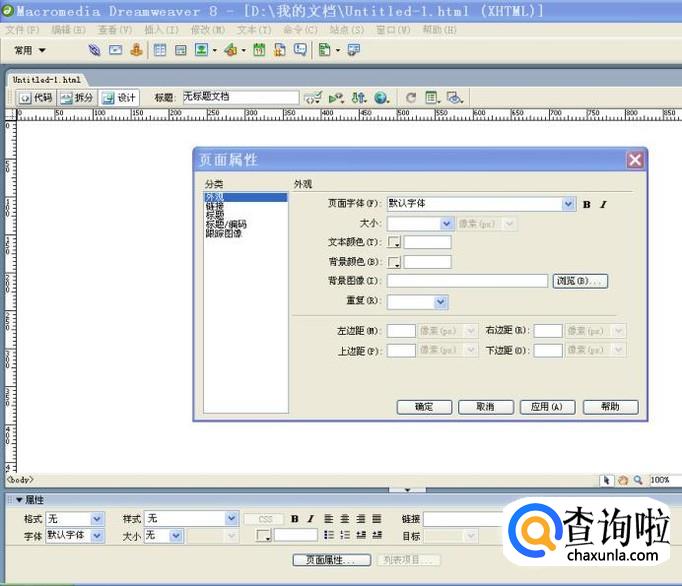Image resolution: width=682 pixels, height=586 pixels.
Task: Switch to 设计 (Design) view
Action: tap(120, 97)
